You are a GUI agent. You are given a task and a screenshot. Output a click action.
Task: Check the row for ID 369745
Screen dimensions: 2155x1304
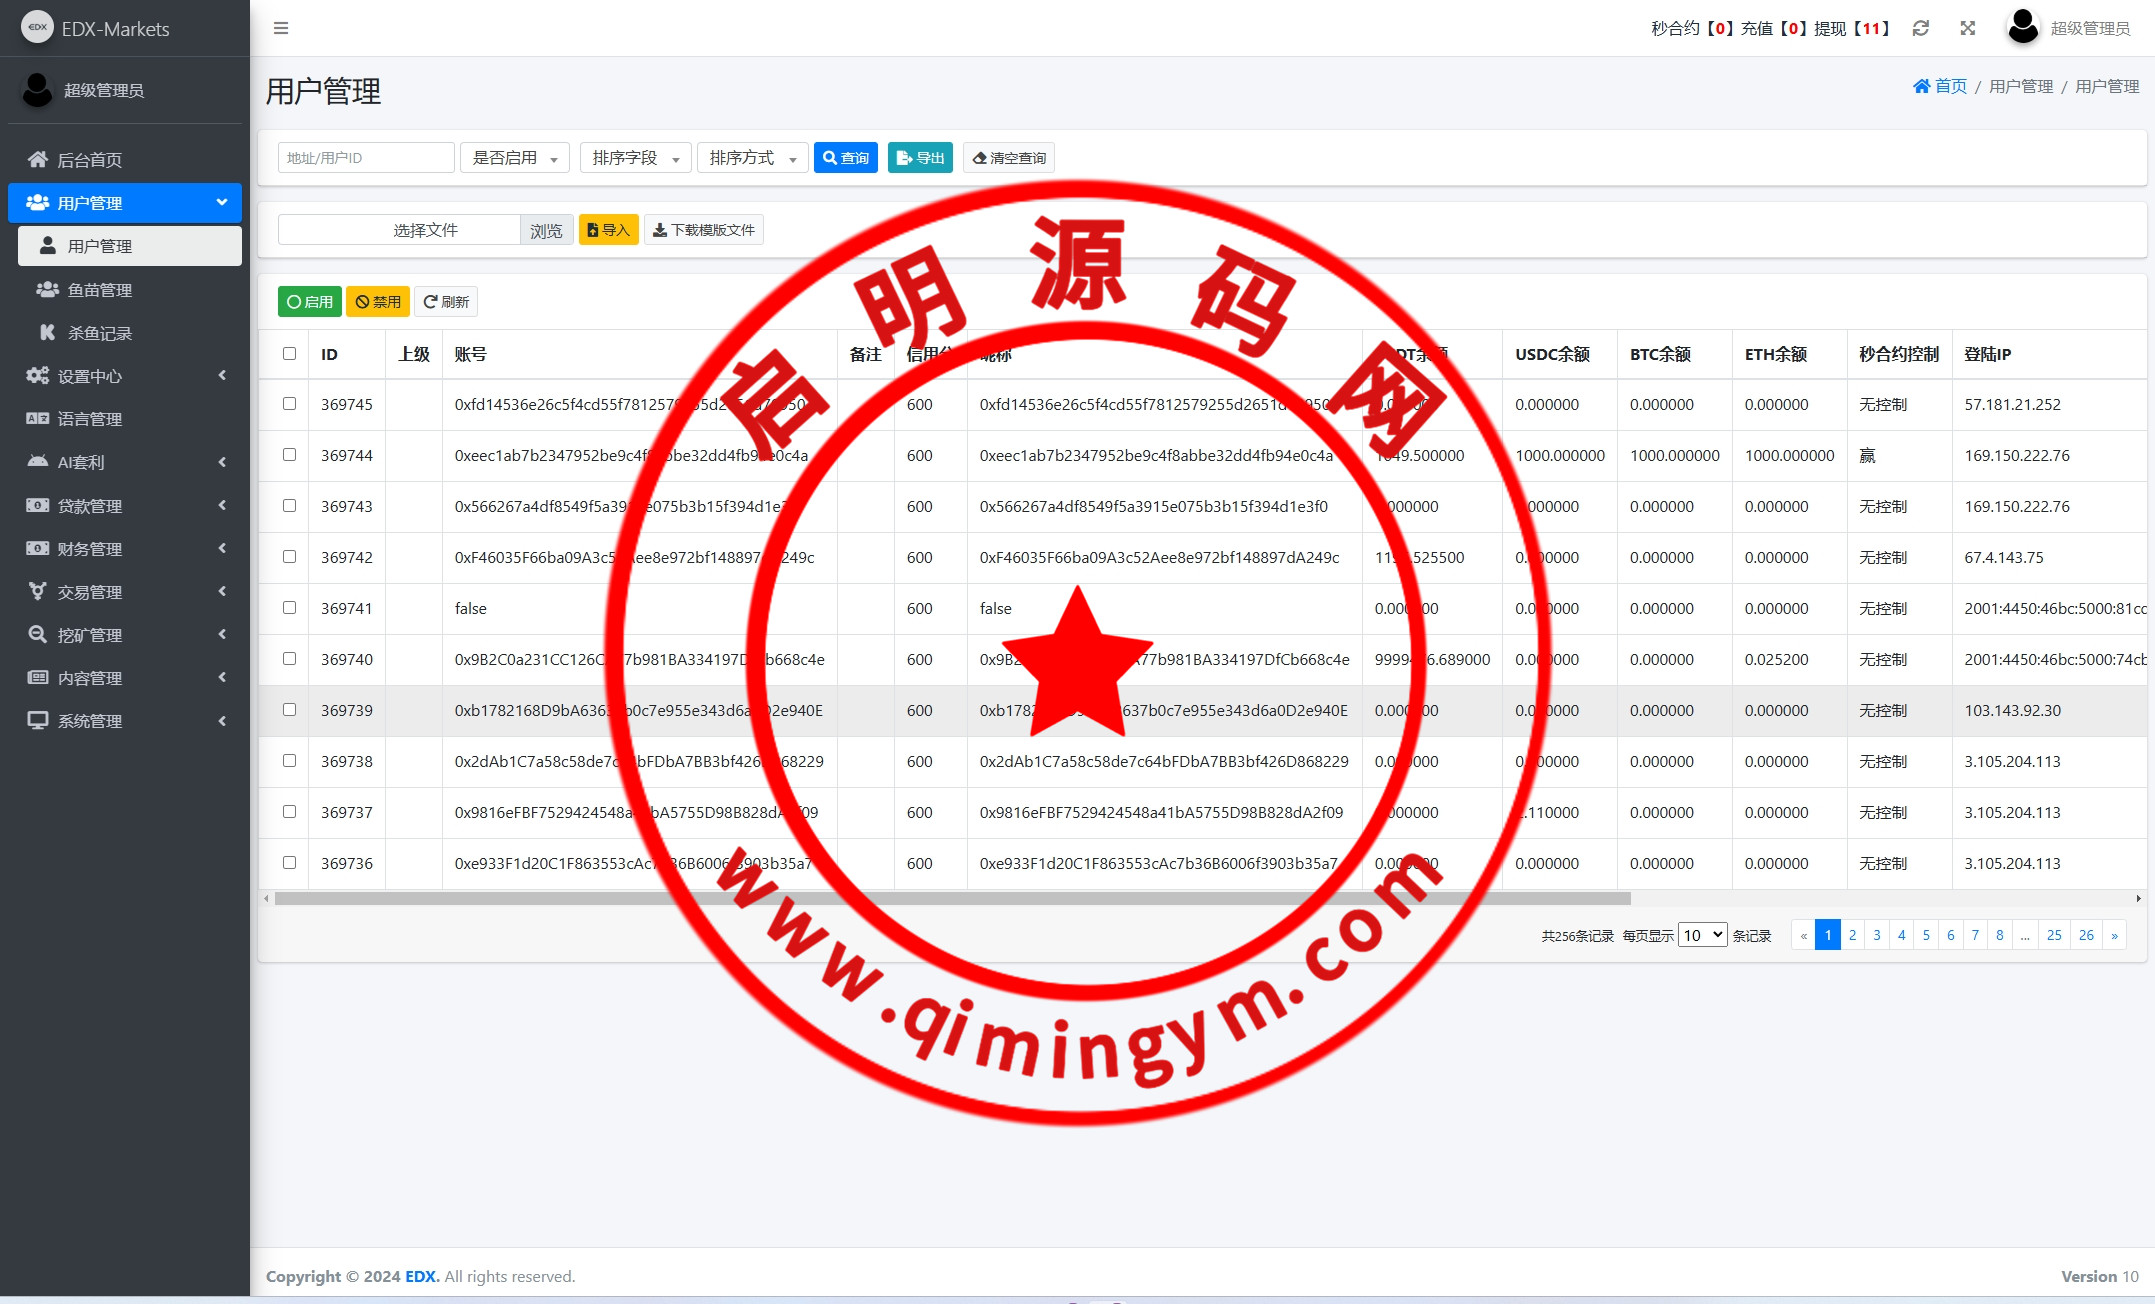coord(289,404)
